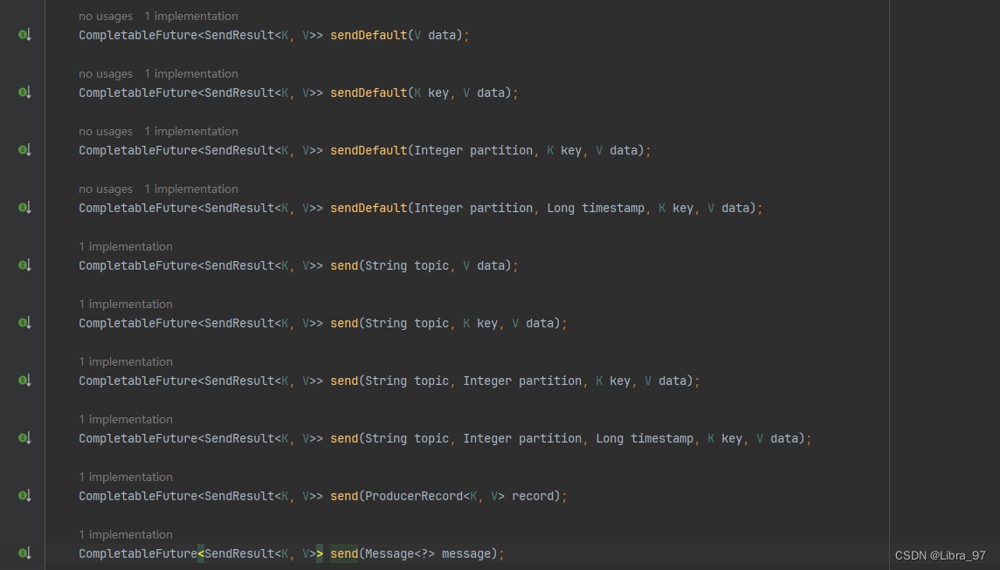Viewport: 1000px width, 570px height.
Task: Open '1 implementation' hint above send(Message<?> message)
Action: pos(126,534)
